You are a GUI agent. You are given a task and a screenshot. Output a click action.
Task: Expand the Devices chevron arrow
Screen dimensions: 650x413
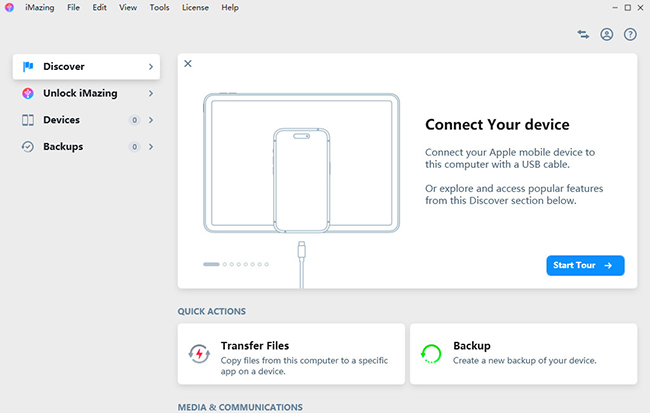pyautogui.click(x=151, y=120)
